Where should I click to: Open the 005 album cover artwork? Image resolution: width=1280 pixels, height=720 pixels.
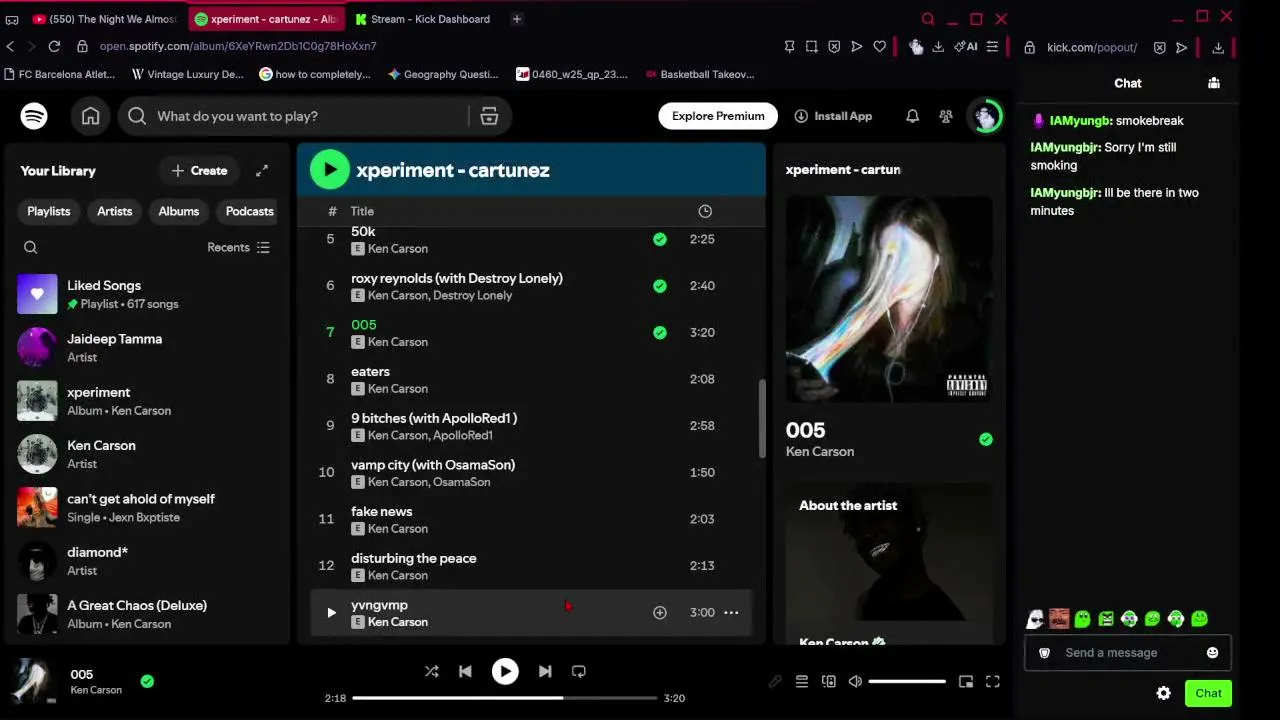coord(889,298)
